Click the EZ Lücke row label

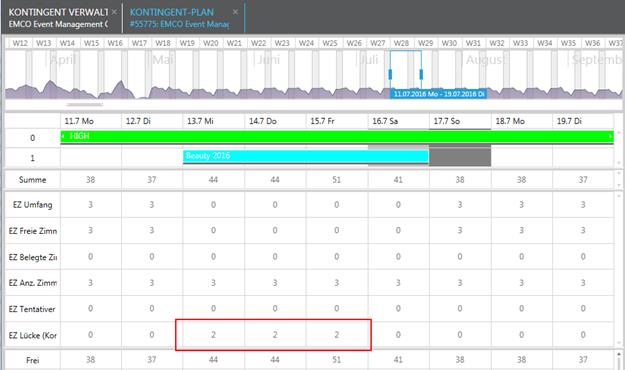(33, 335)
